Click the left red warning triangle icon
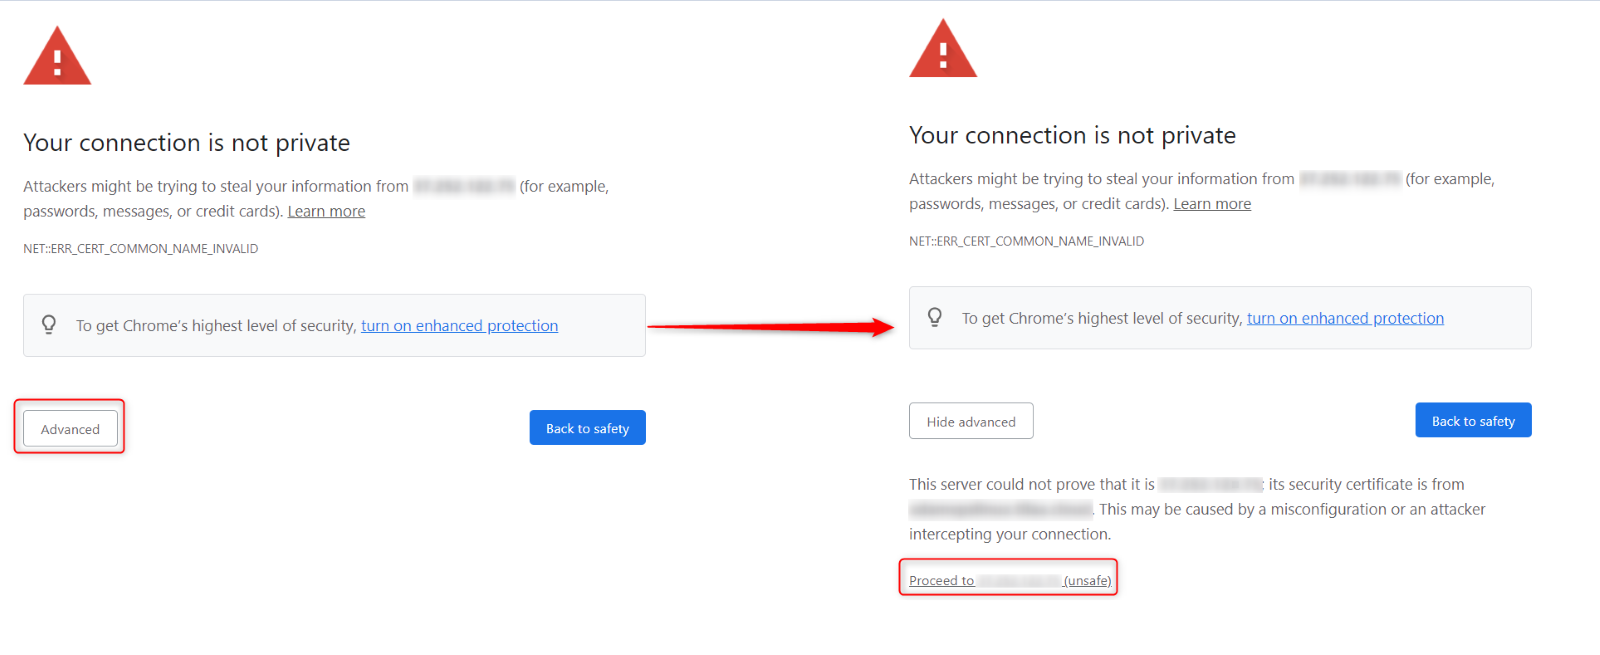This screenshot has width=1600, height=655. (x=57, y=57)
